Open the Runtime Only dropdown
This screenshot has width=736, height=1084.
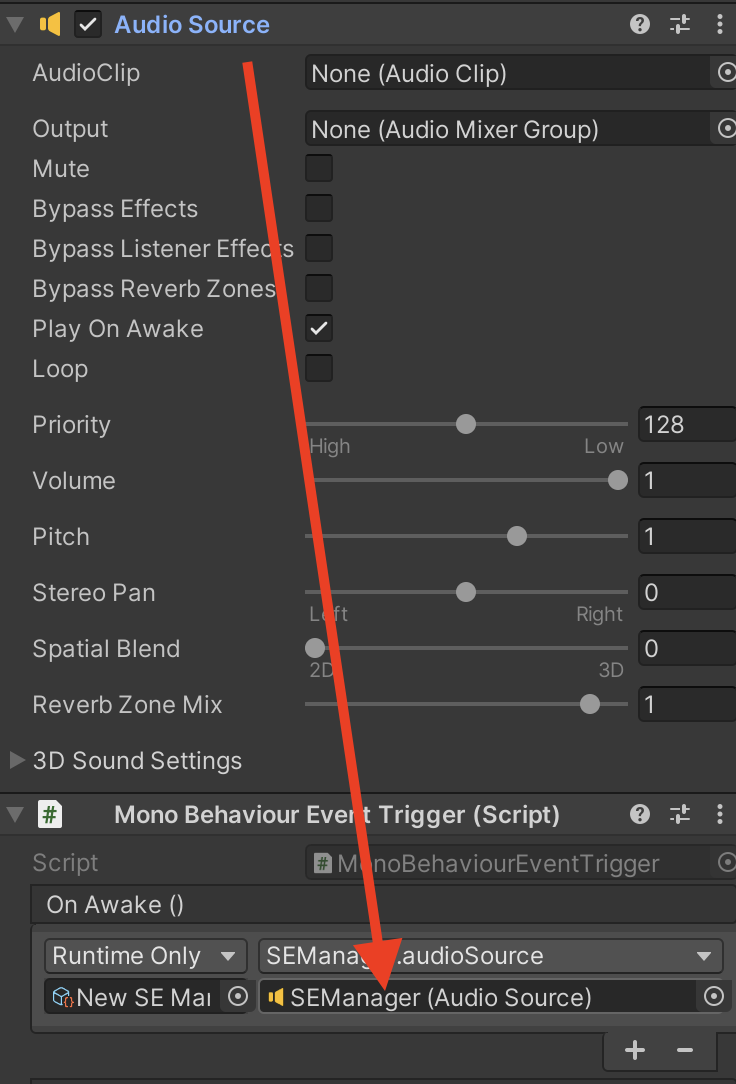(x=145, y=956)
